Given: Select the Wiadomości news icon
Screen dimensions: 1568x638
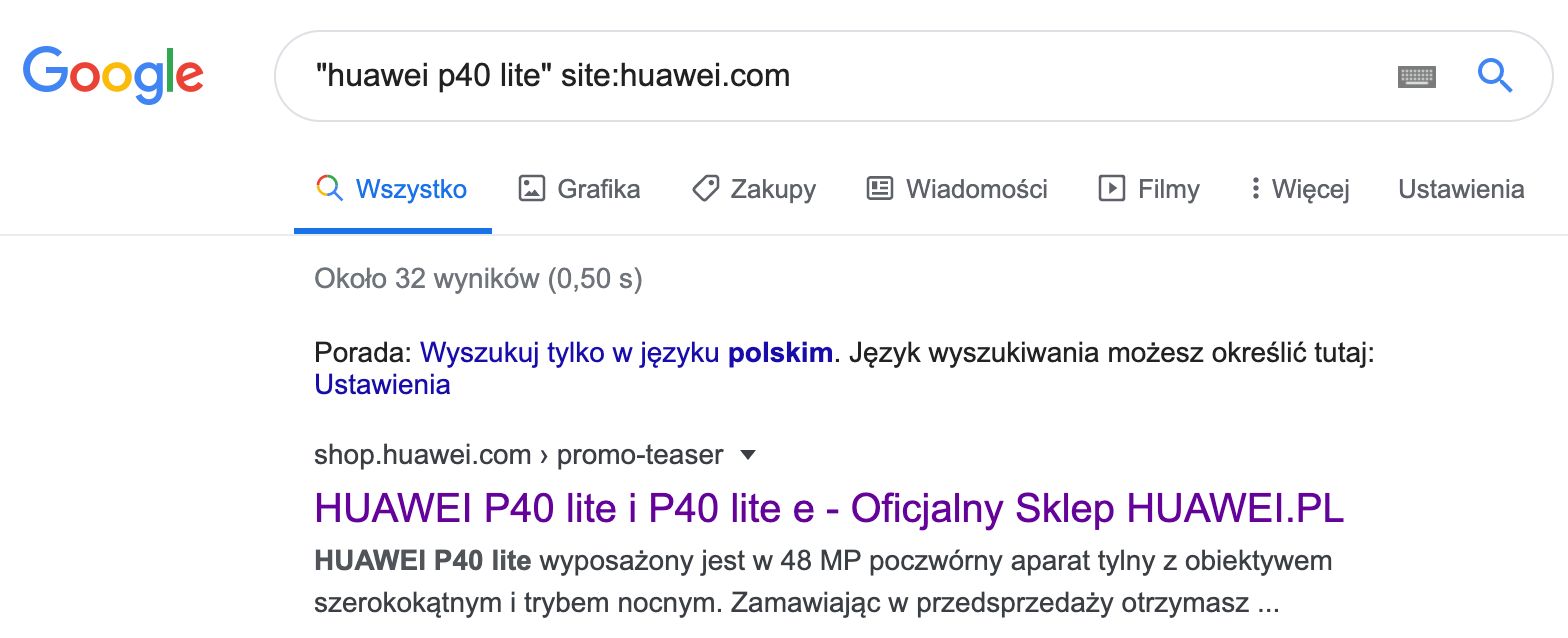Looking at the screenshot, I should 879,188.
